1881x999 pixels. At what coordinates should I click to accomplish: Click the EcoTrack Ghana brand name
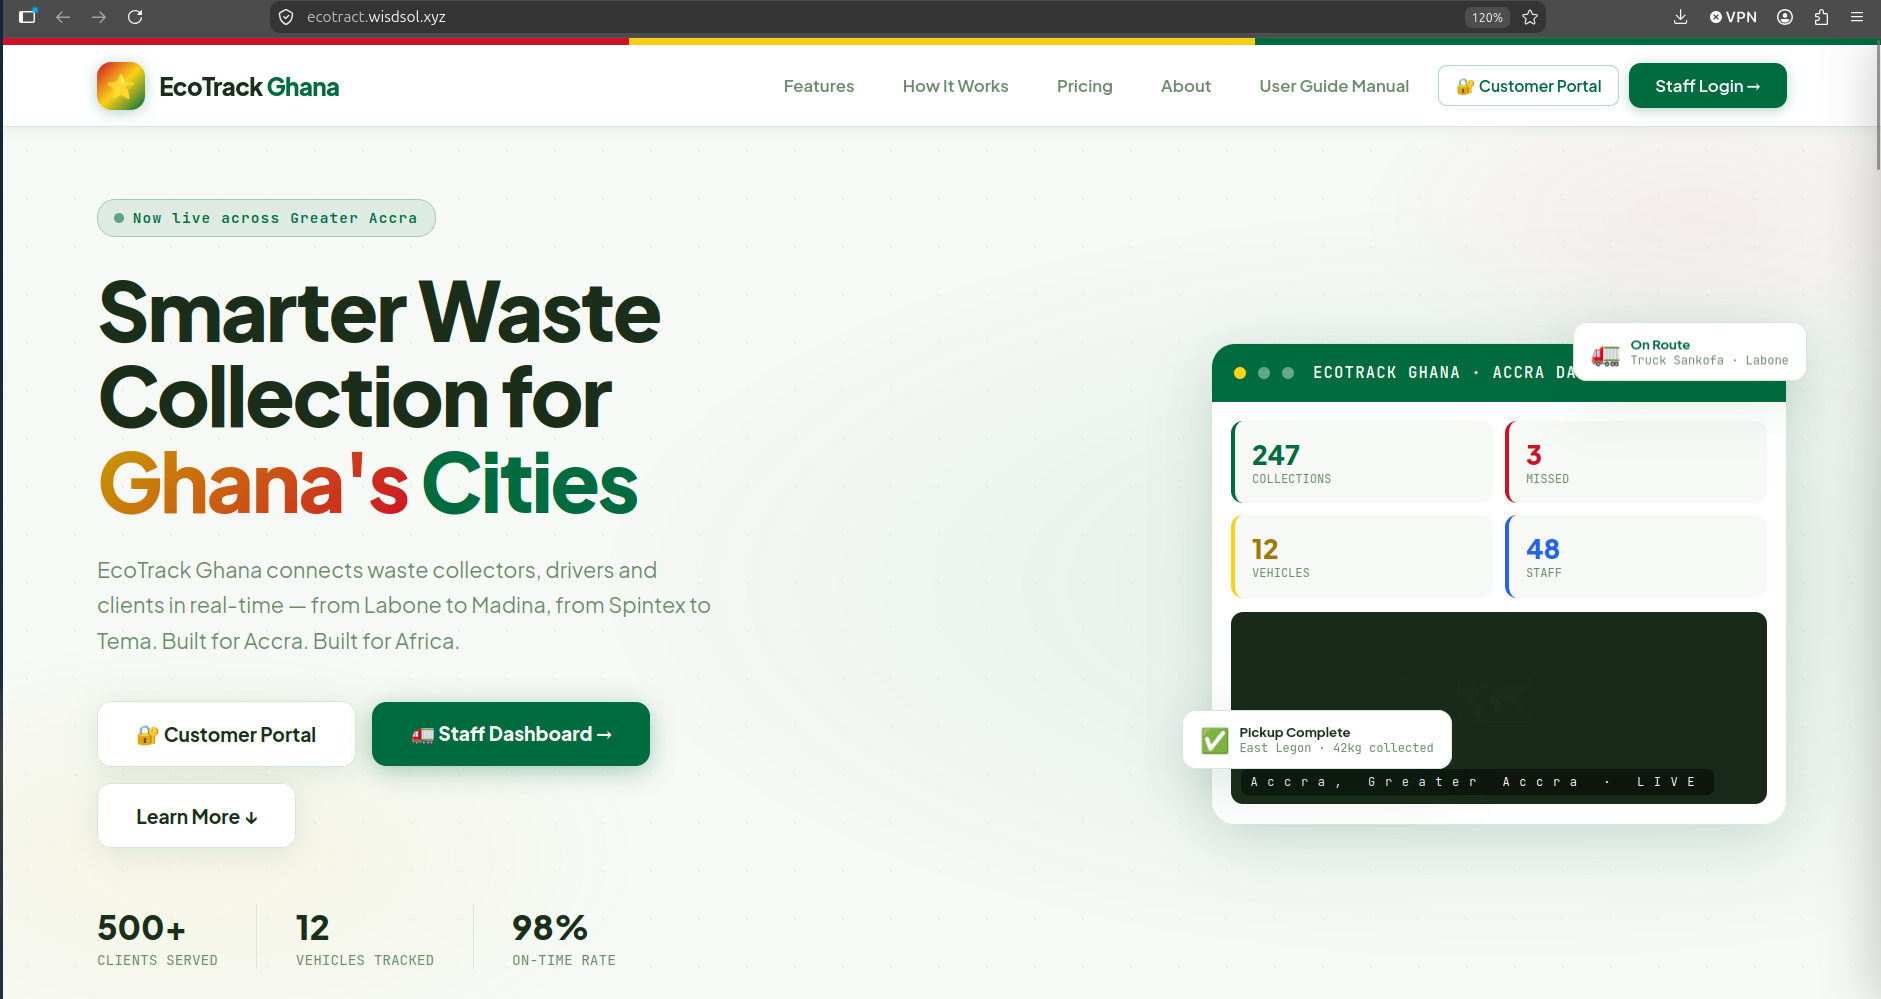point(249,87)
